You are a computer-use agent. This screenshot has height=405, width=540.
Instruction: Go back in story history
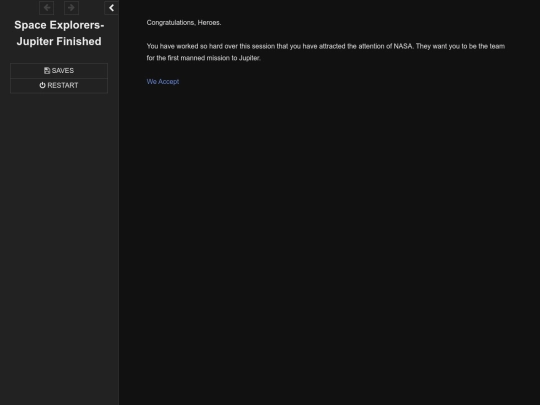tap(46, 8)
